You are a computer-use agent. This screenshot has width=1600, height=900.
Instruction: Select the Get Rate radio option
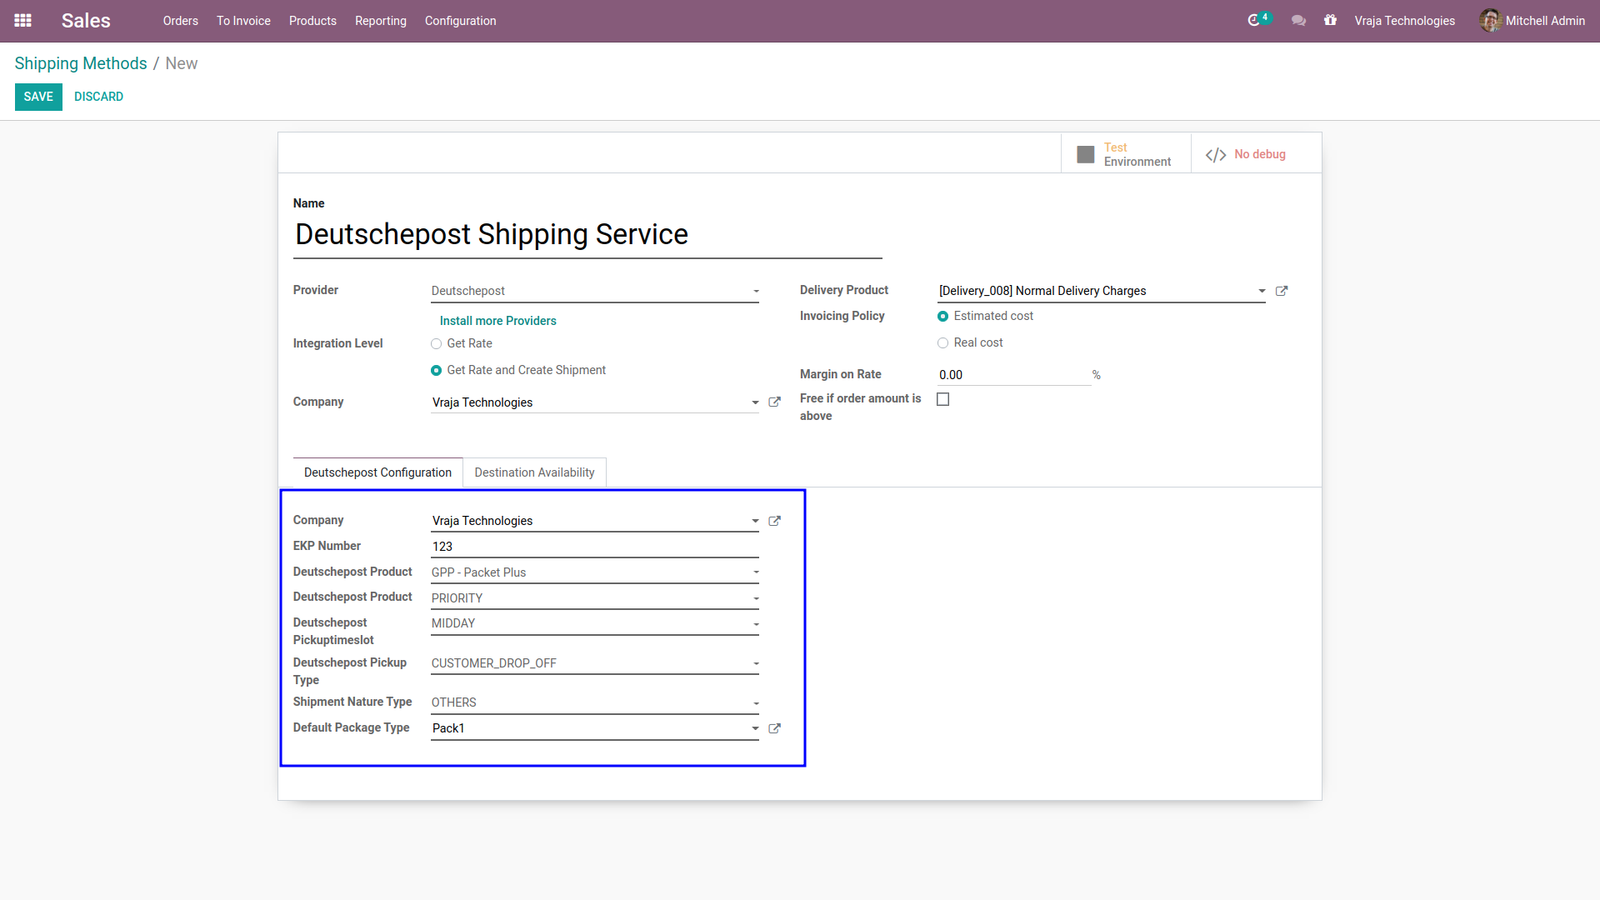tap(436, 344)
